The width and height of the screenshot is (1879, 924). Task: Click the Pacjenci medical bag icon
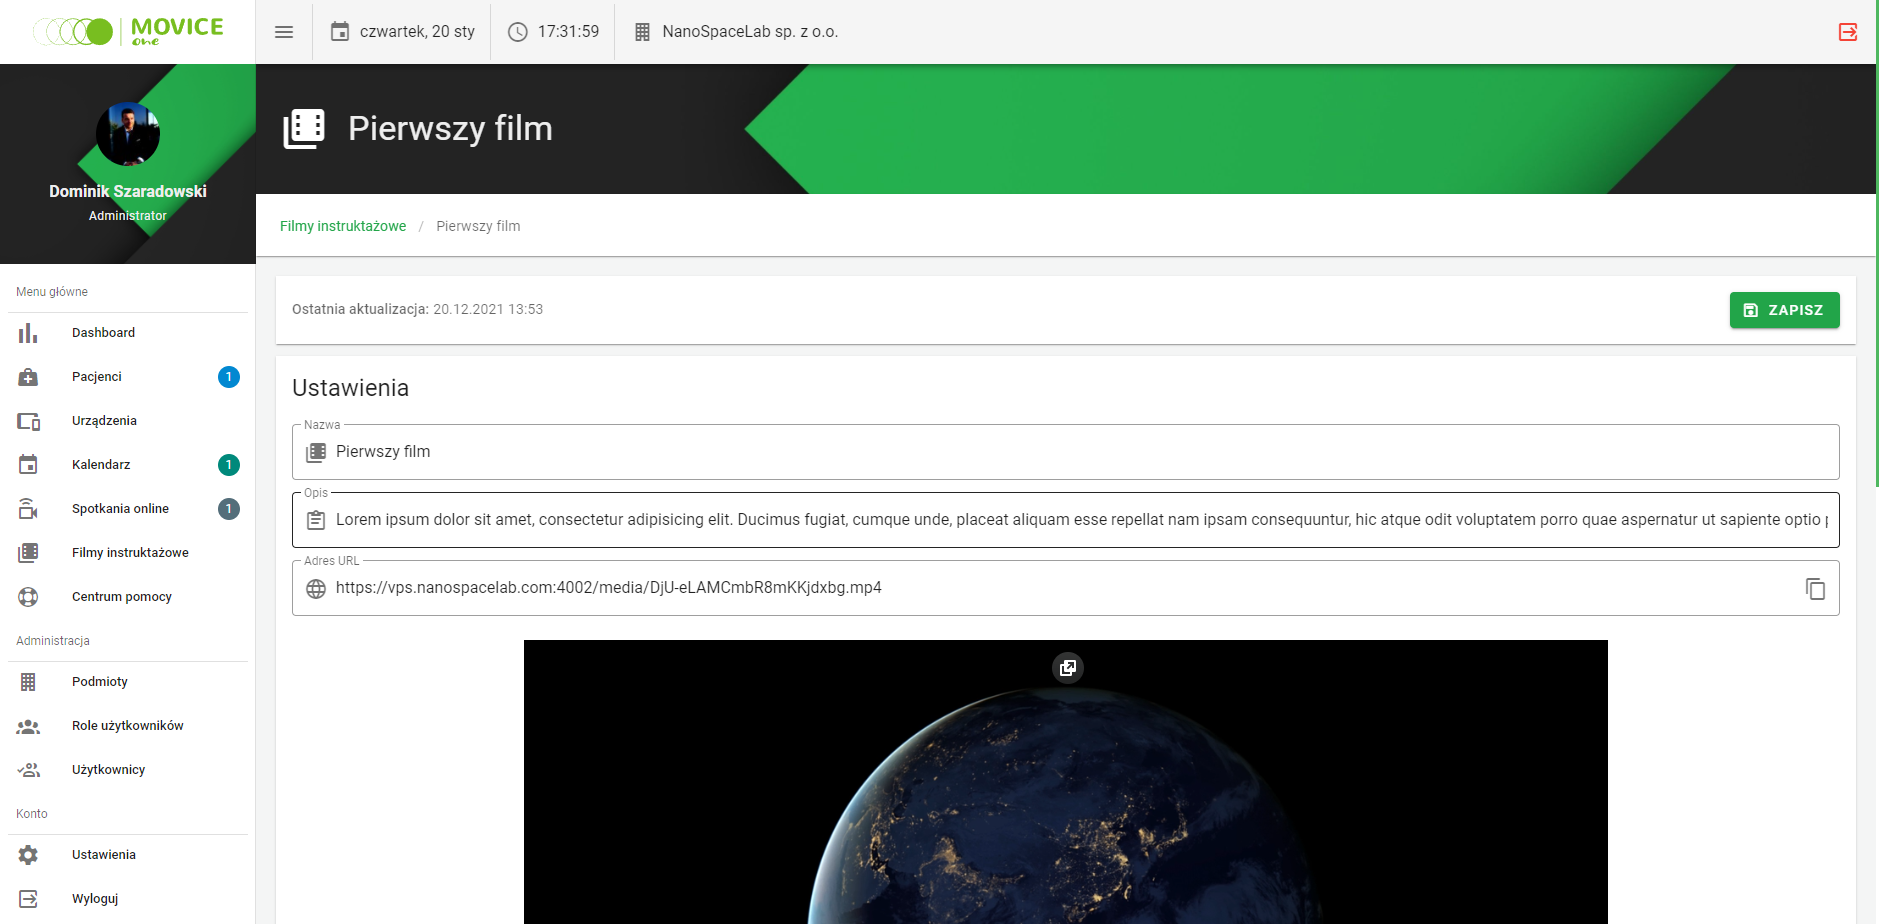click(x=28, y=377)
